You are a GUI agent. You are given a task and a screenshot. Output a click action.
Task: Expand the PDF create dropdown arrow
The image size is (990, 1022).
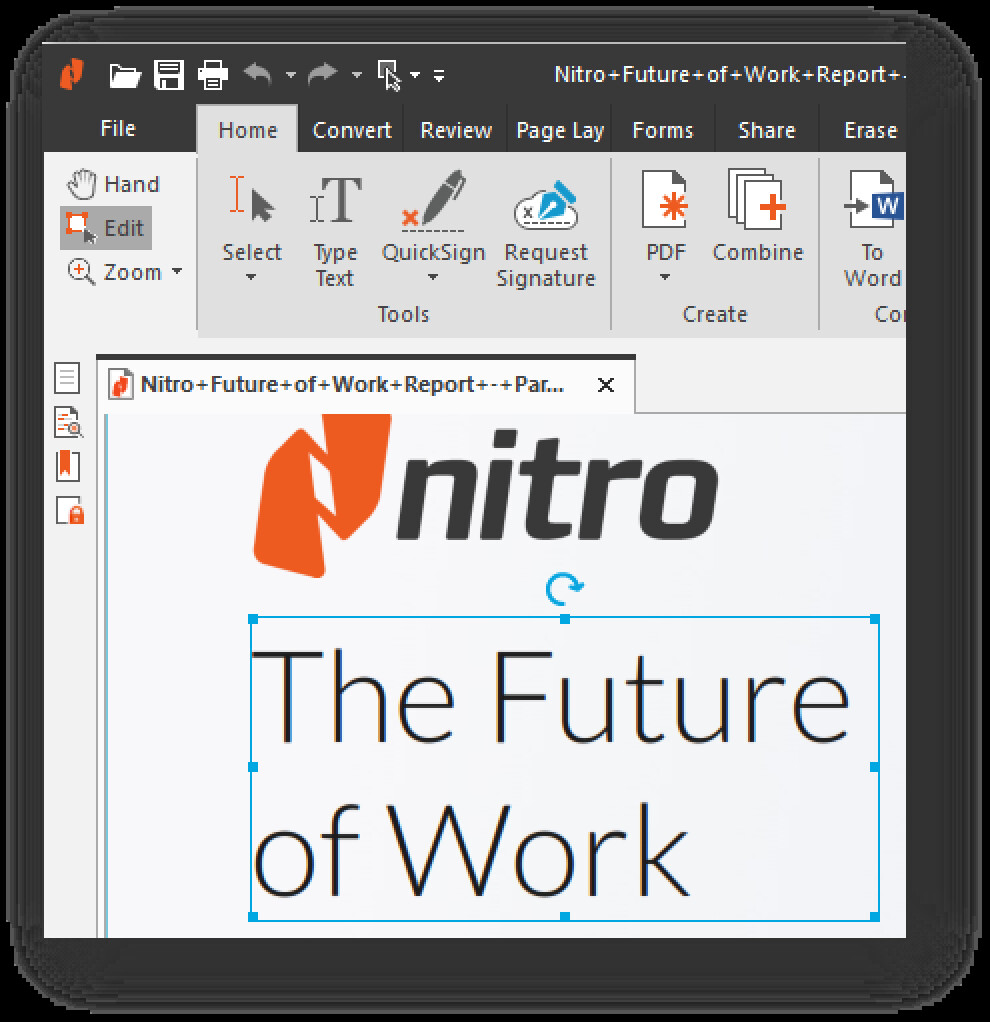[x=665, y=277]
